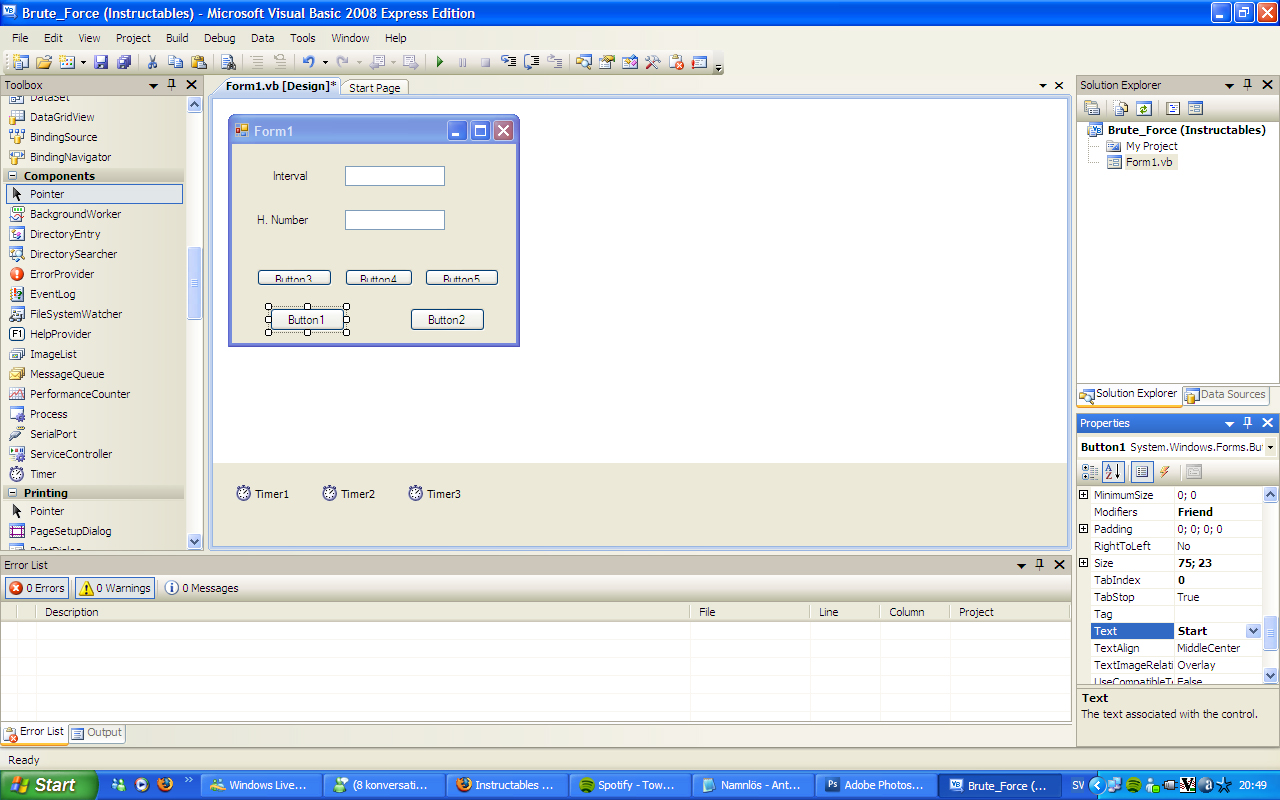Click the Events lightning bolt icon
1280x800 pixels.
click(1164, 472)
